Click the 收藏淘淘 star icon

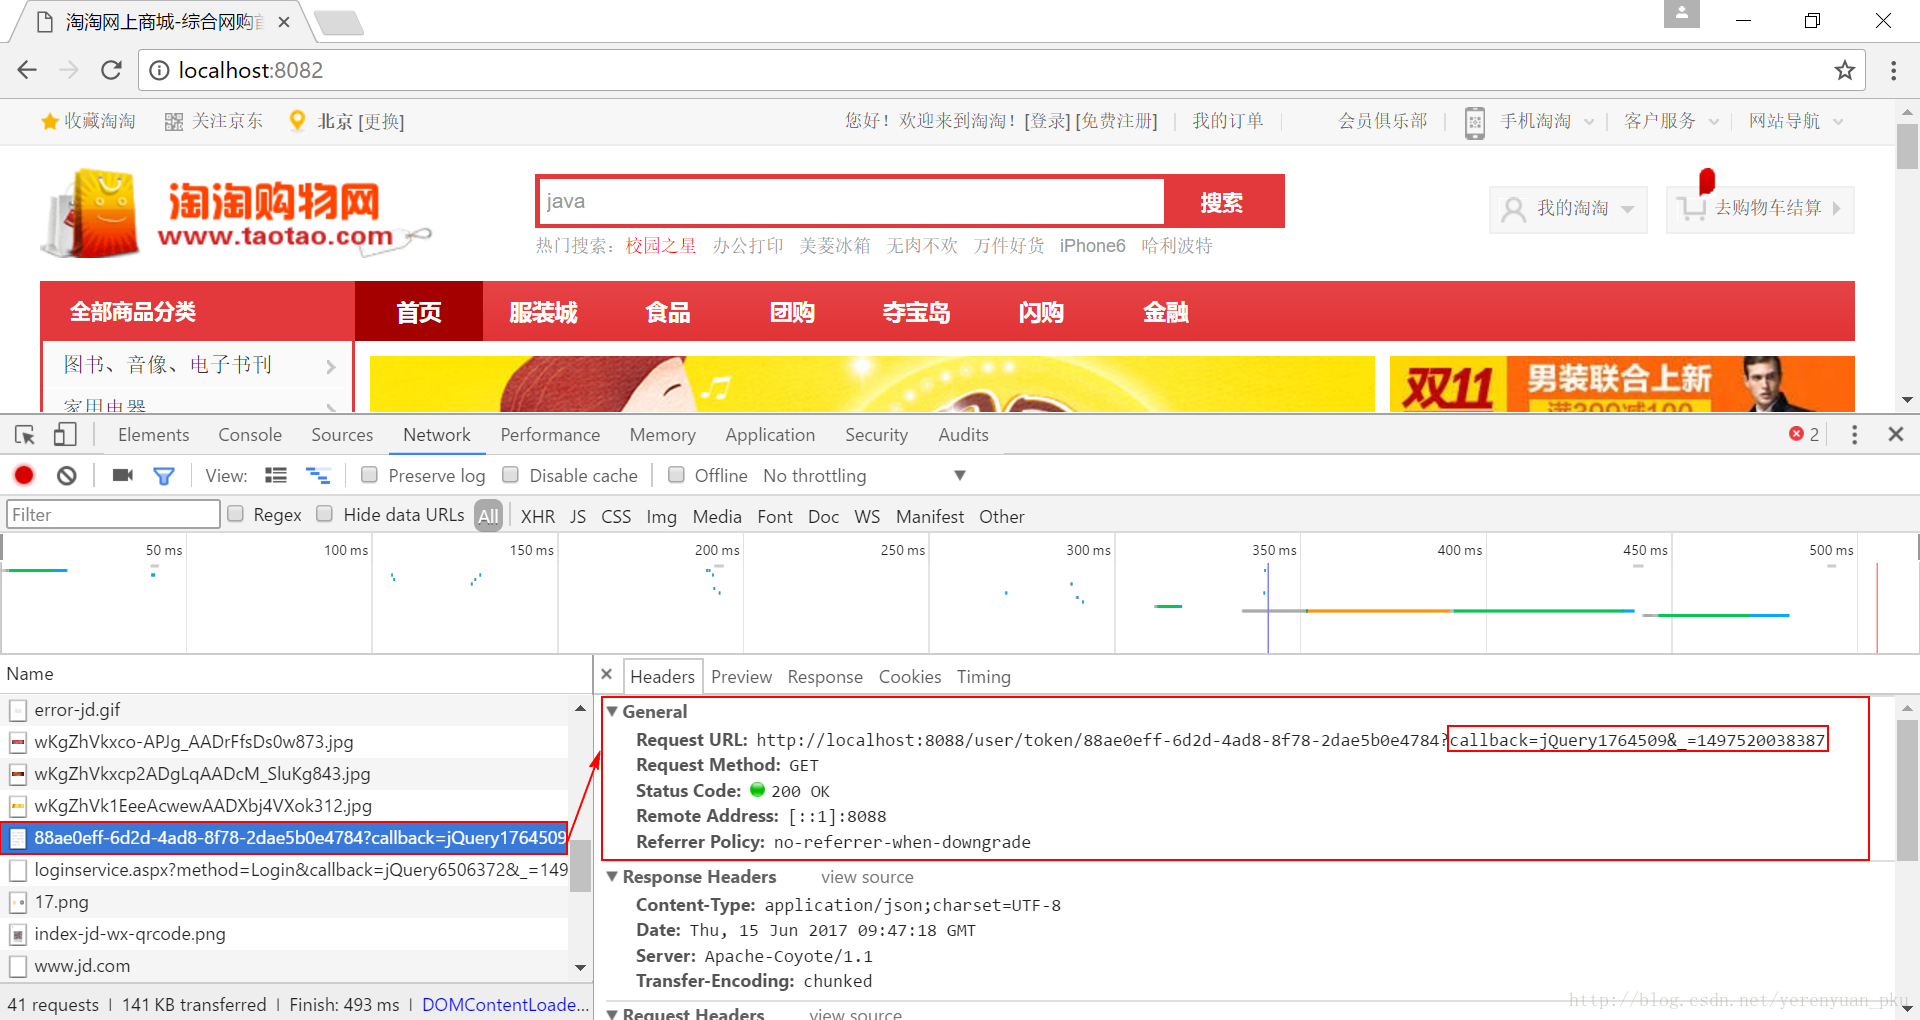(x=49, y=122)
